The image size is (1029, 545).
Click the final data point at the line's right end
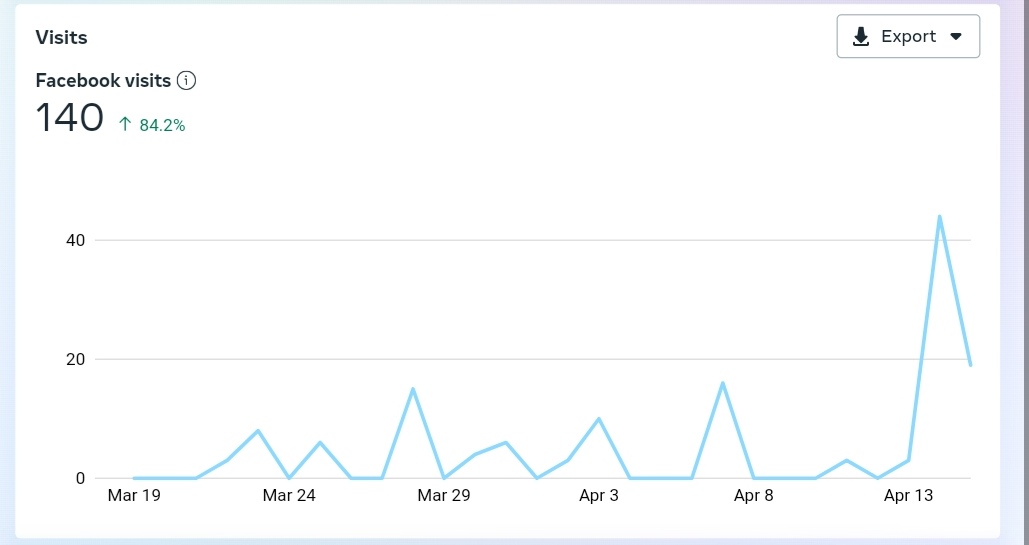click(970, 365)
